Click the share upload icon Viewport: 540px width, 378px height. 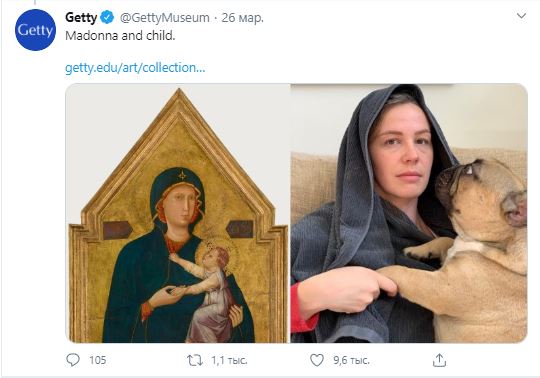click(x=439, y=360)
